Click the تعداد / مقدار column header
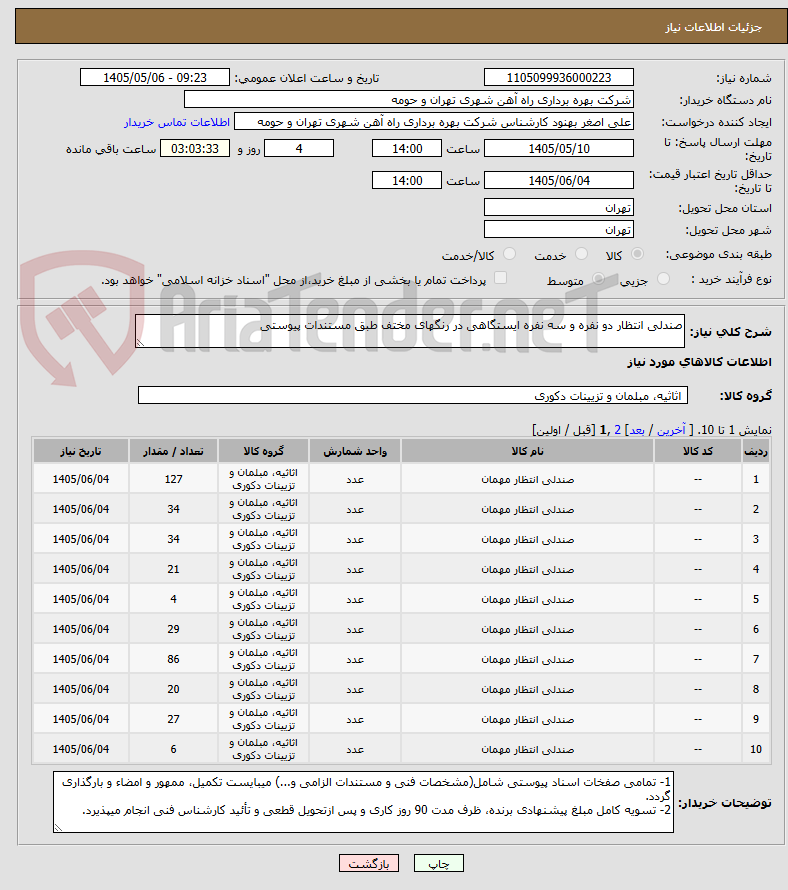 click(173, 451)
